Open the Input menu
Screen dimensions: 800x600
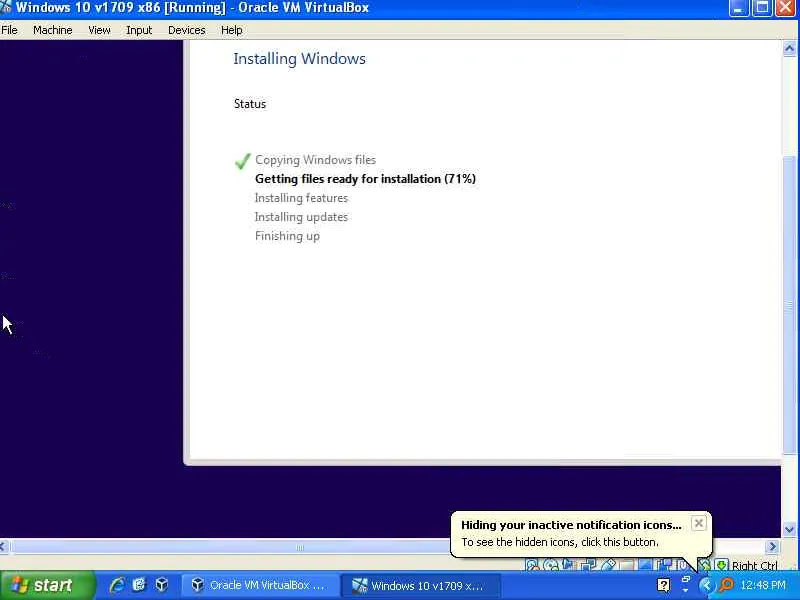[x=139, y=30]
